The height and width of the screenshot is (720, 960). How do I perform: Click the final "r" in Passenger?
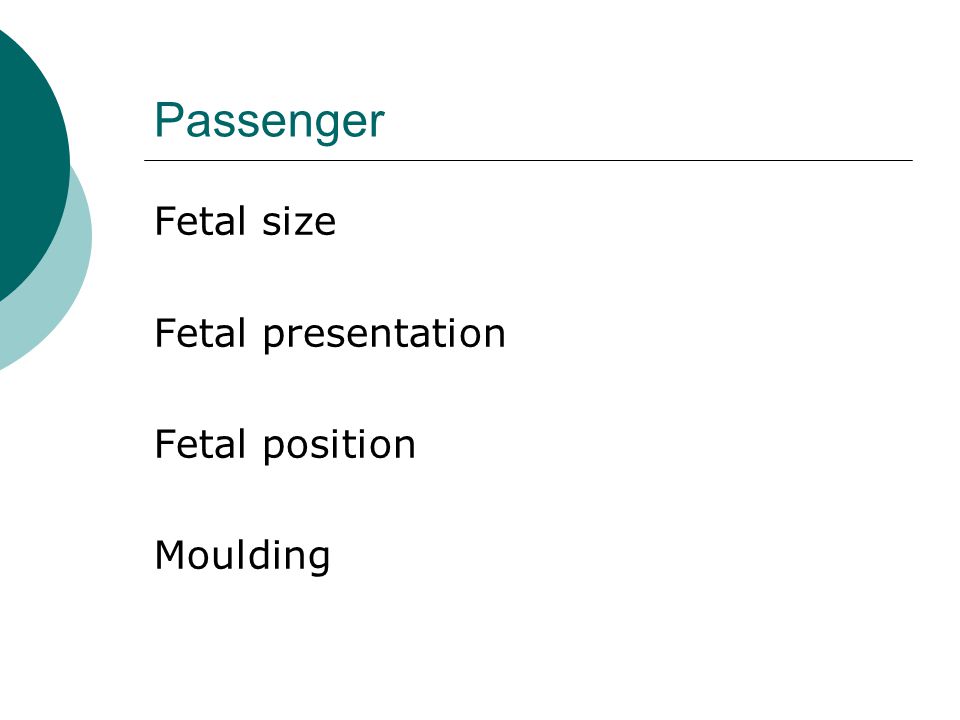[x=377, y=124]
